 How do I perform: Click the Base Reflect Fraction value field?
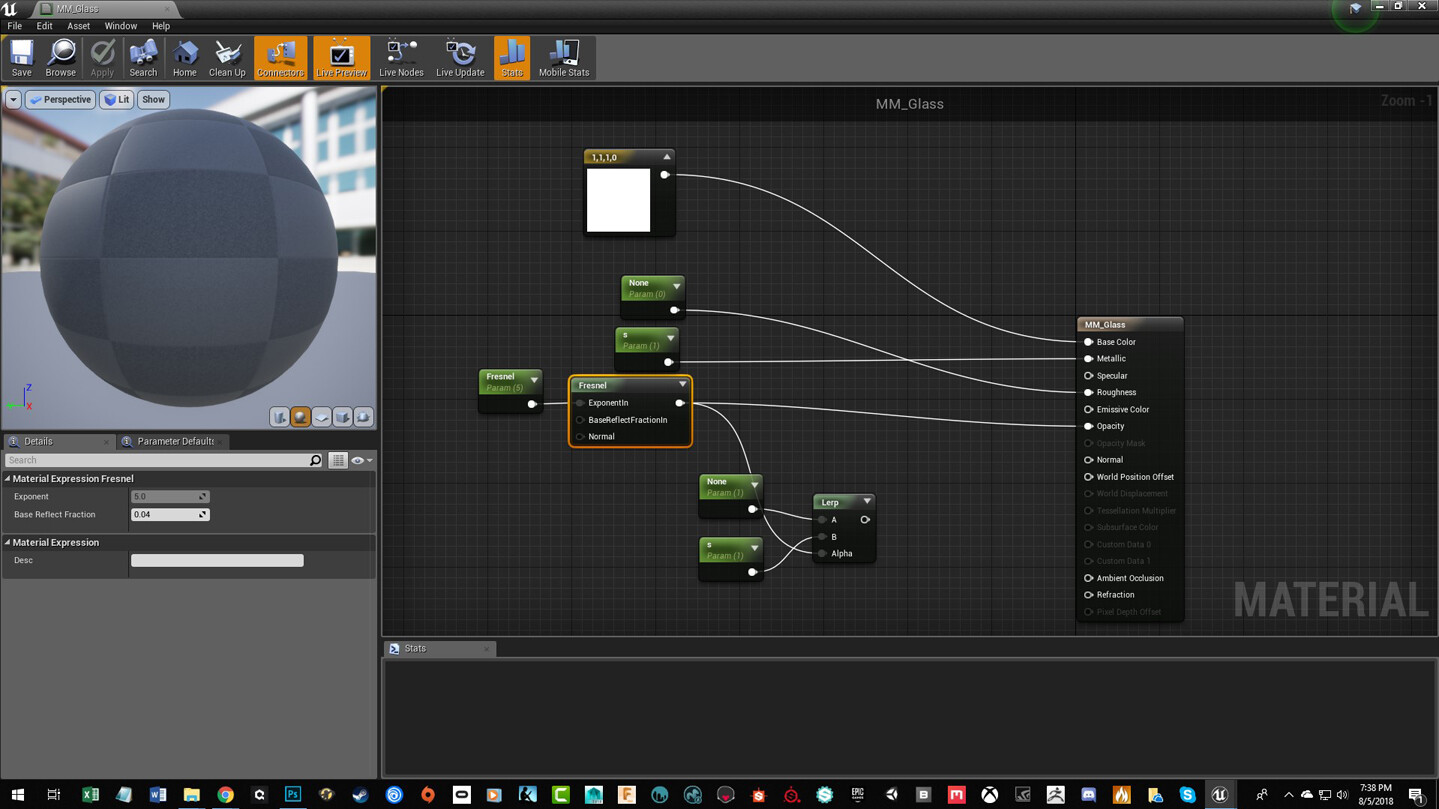(x=169, y=514)
